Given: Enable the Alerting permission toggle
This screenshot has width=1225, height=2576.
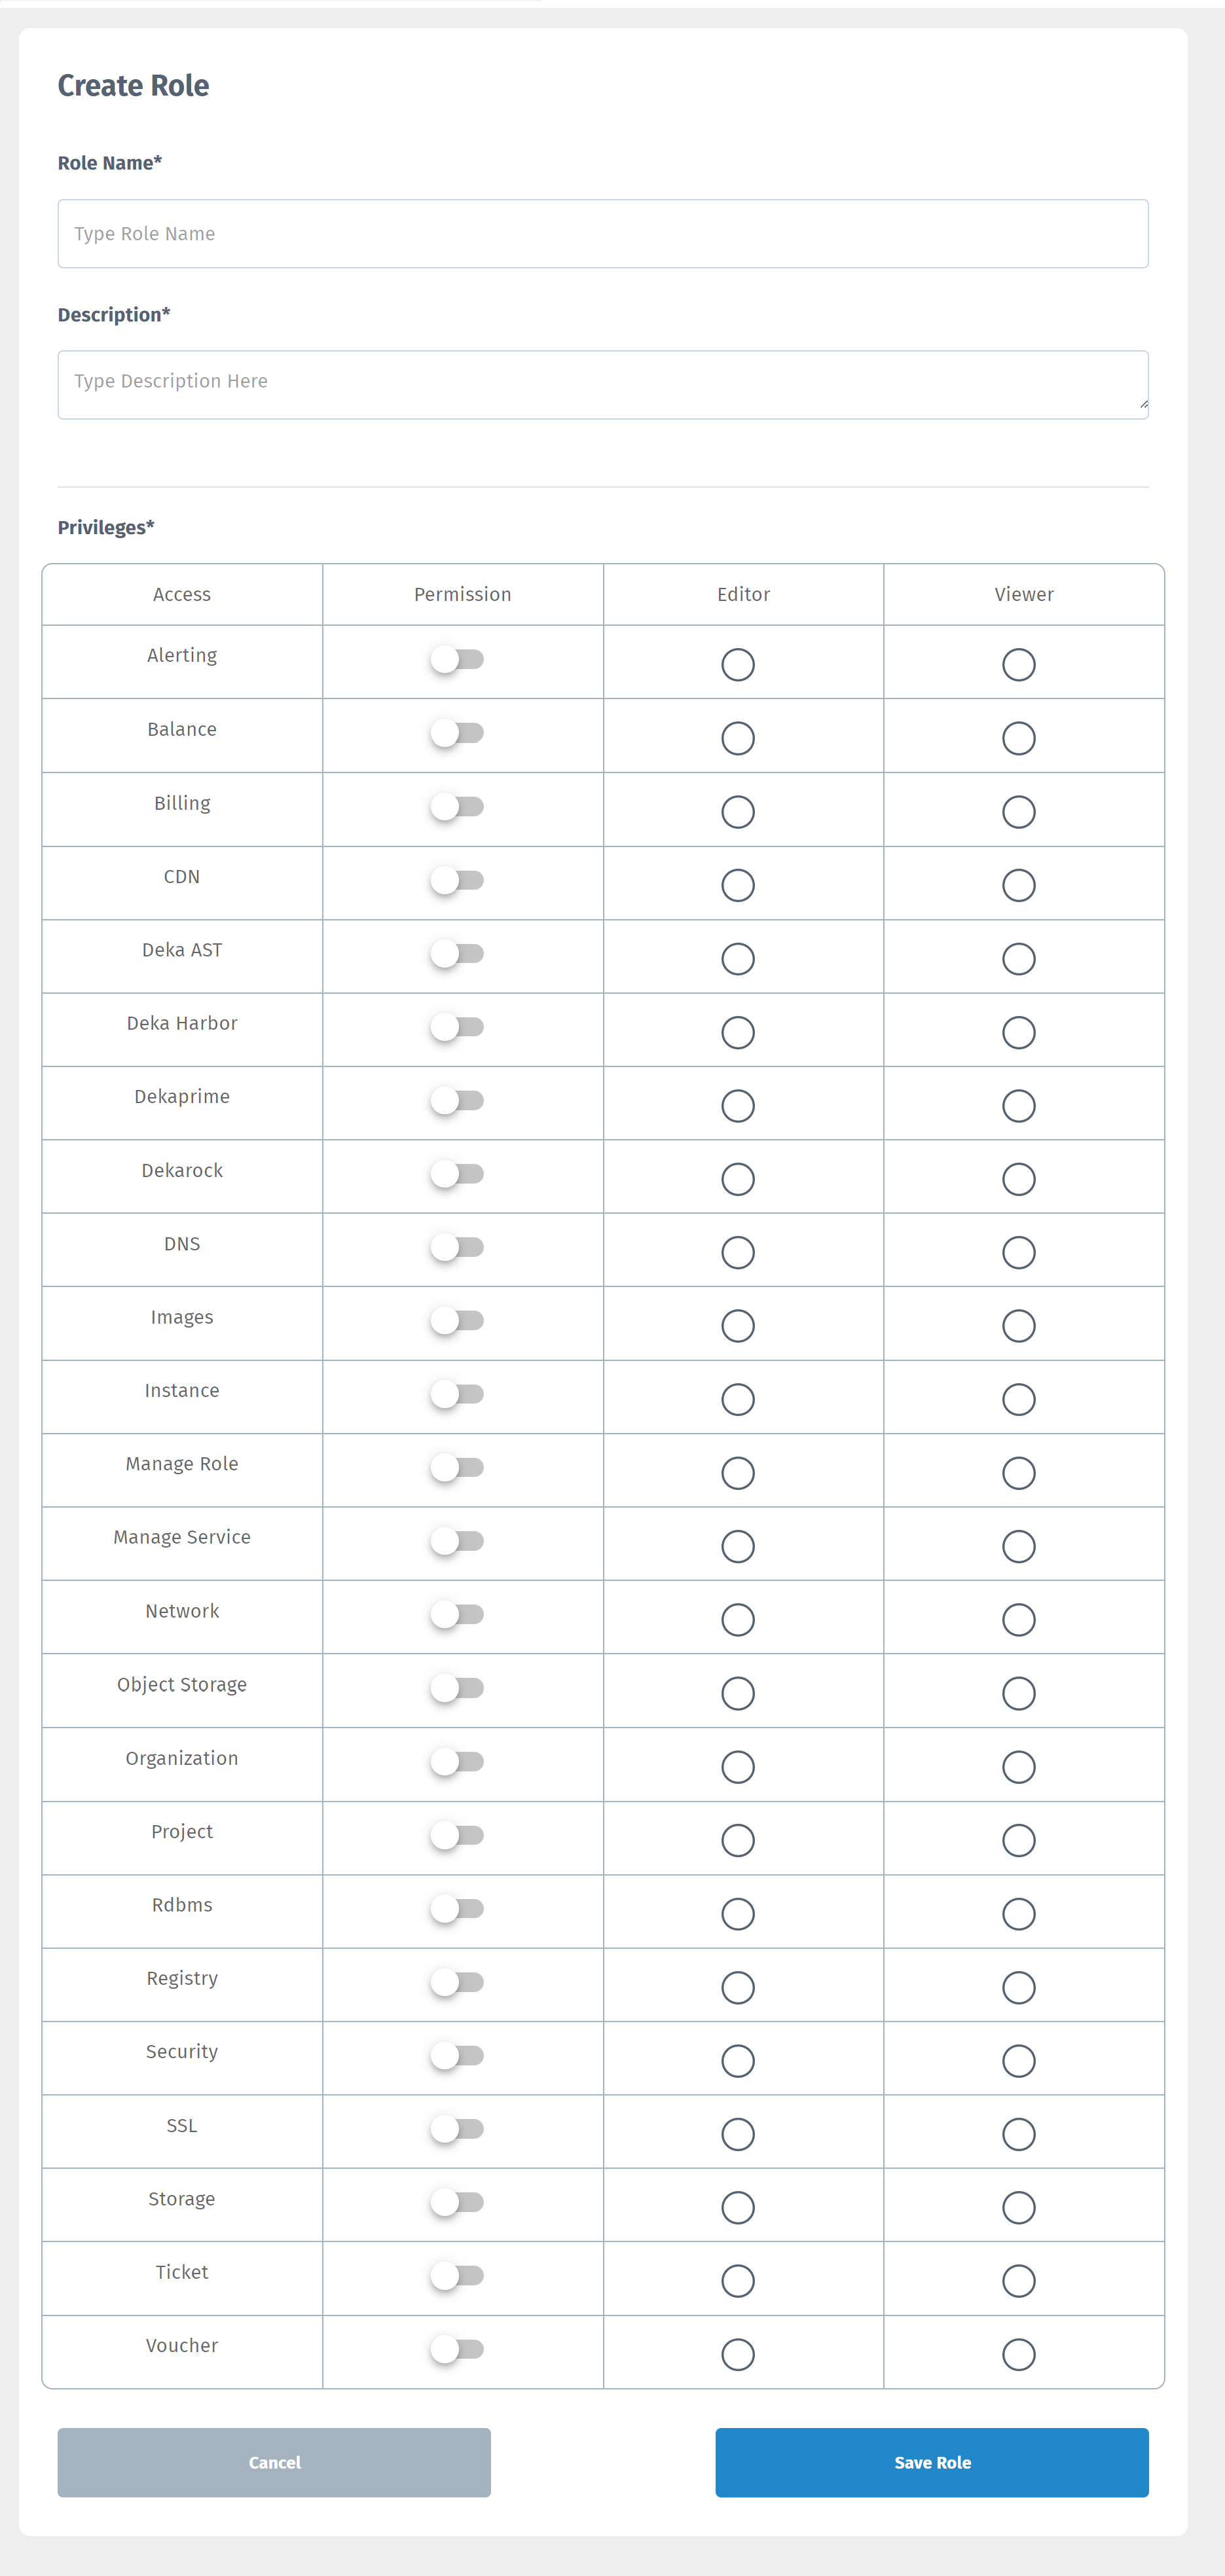Looking at the screenshot, I should tap(457, 660).
